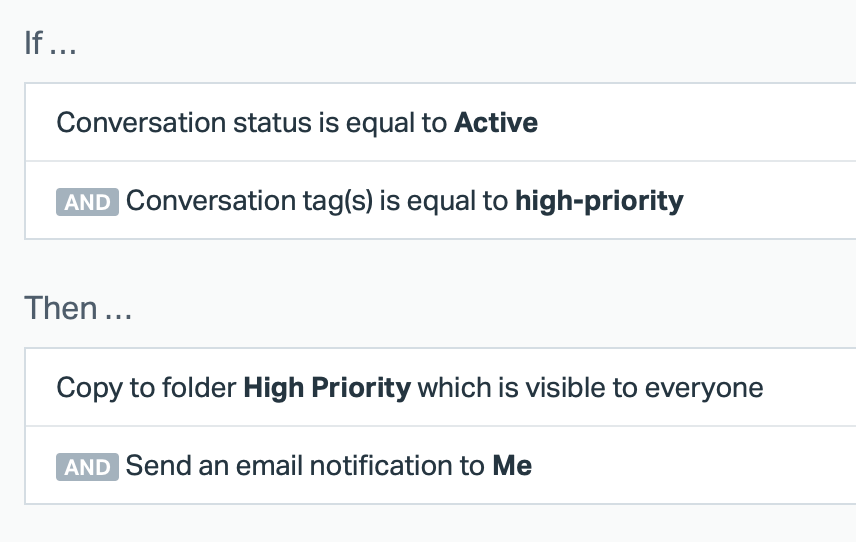Click the AND badge in the If conditions

click(87, 202)
